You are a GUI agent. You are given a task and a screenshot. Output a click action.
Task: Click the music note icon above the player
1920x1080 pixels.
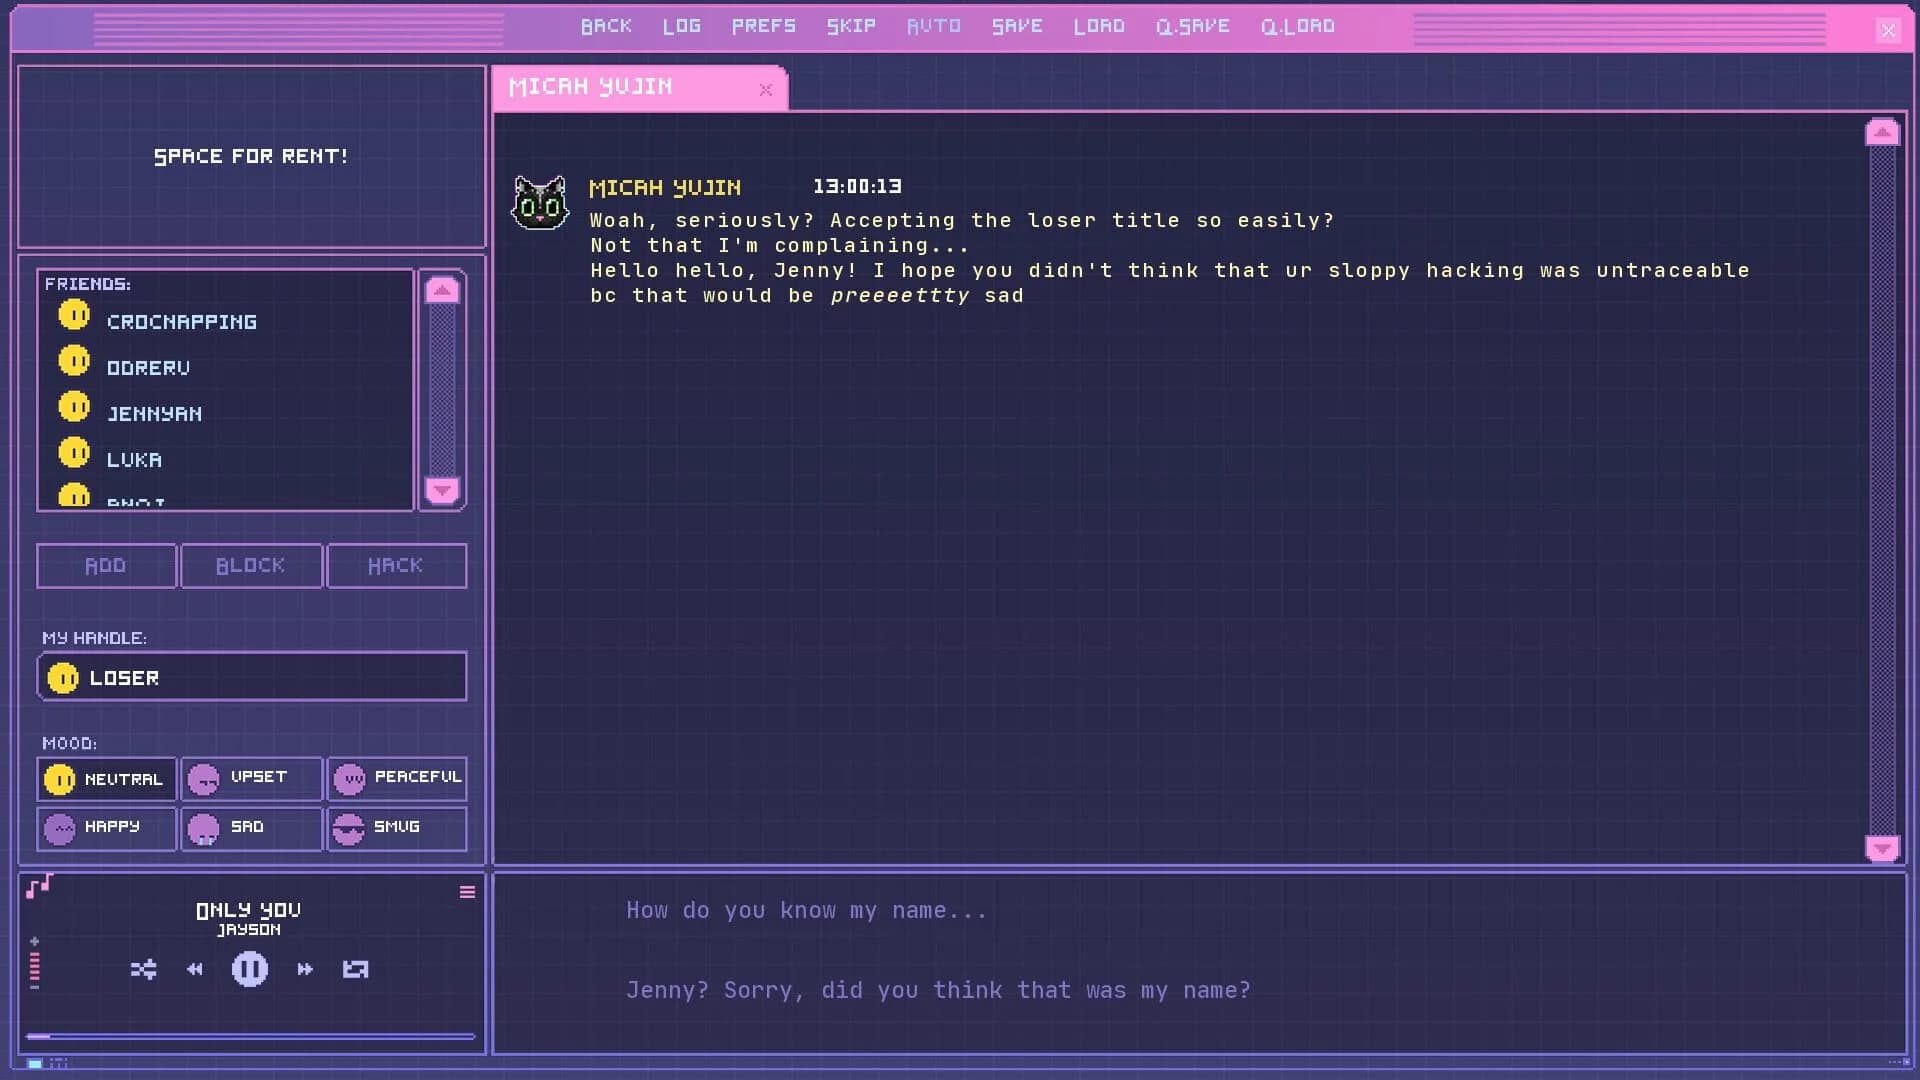[x=36, y=886]
